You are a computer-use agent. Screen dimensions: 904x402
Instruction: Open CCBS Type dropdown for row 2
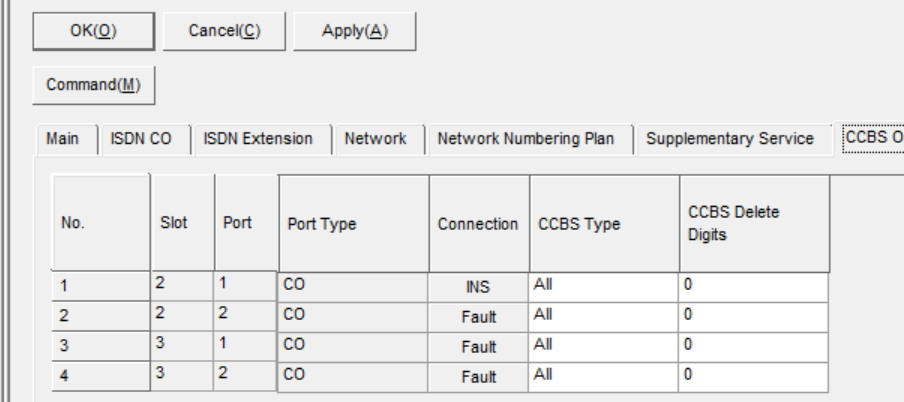tap(603, 317)
